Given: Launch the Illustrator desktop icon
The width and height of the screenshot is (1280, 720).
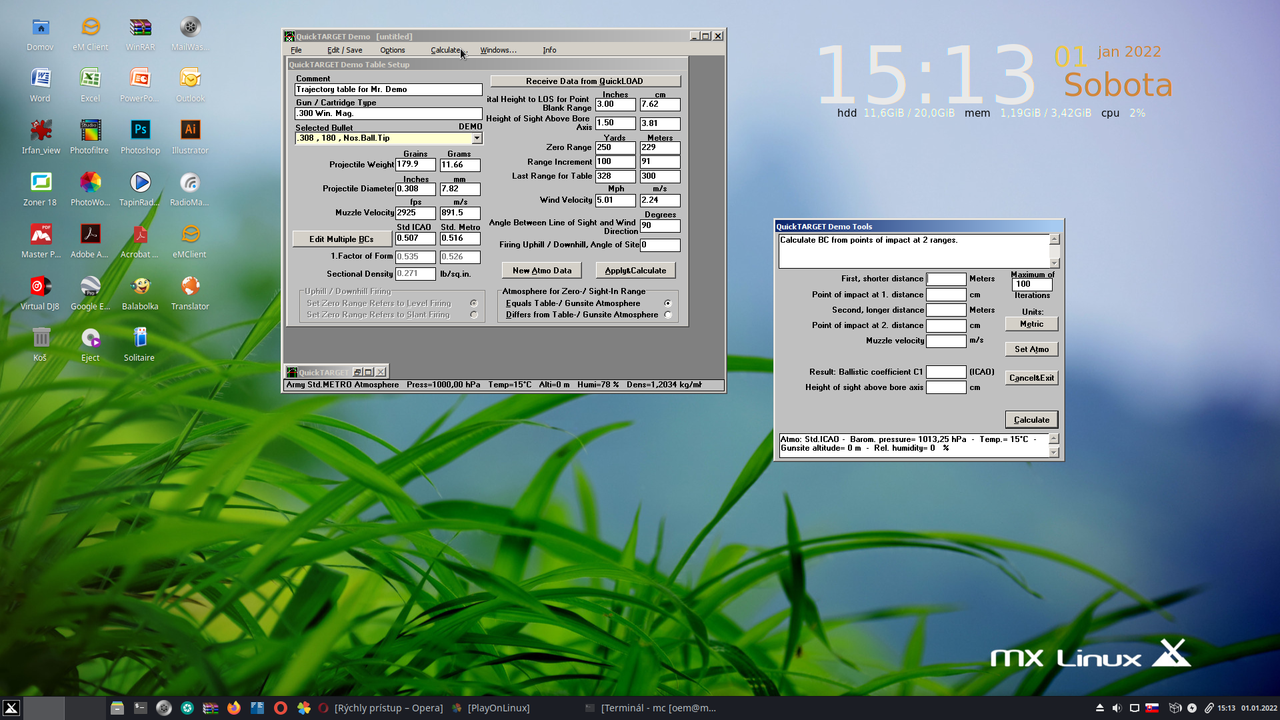Looking at the screenshot, I should (x=190, y=131).
